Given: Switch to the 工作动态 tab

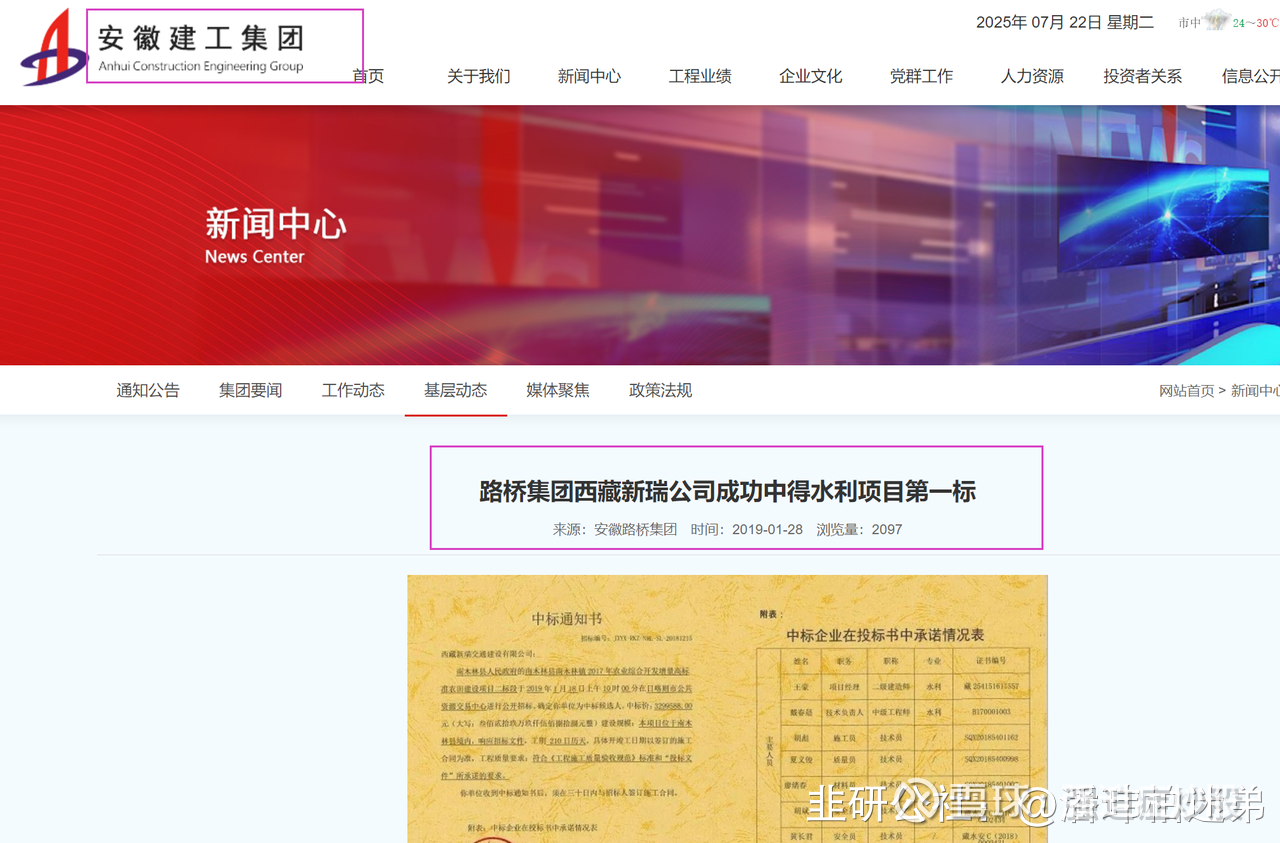Looking at the screenshot, I should pyautogui.click(x=353, y=390).
